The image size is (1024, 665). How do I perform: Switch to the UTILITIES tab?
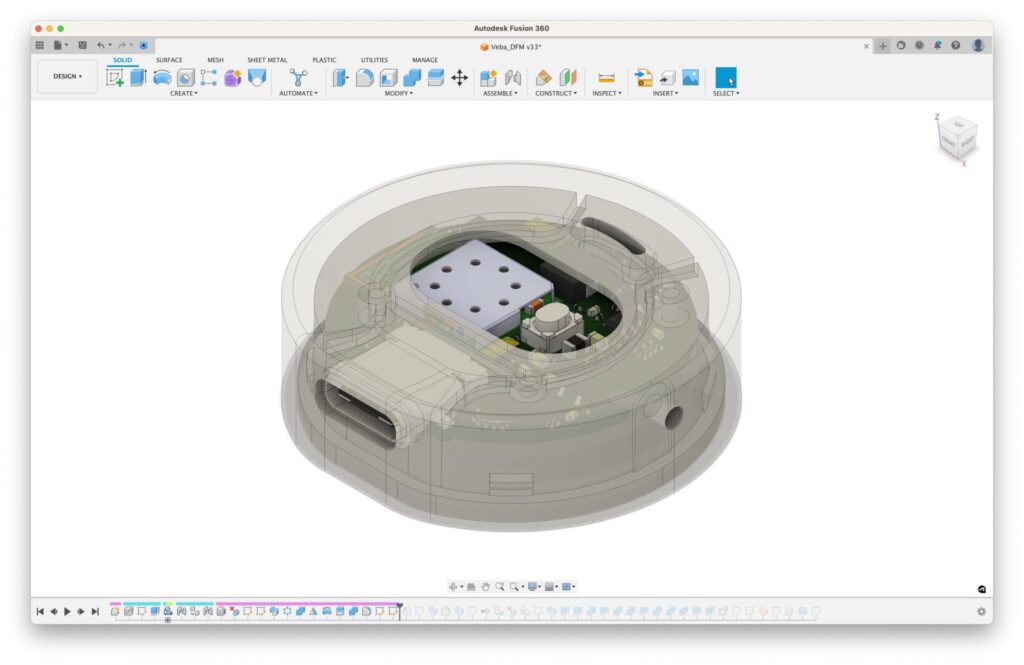click(x=374, y=60)
